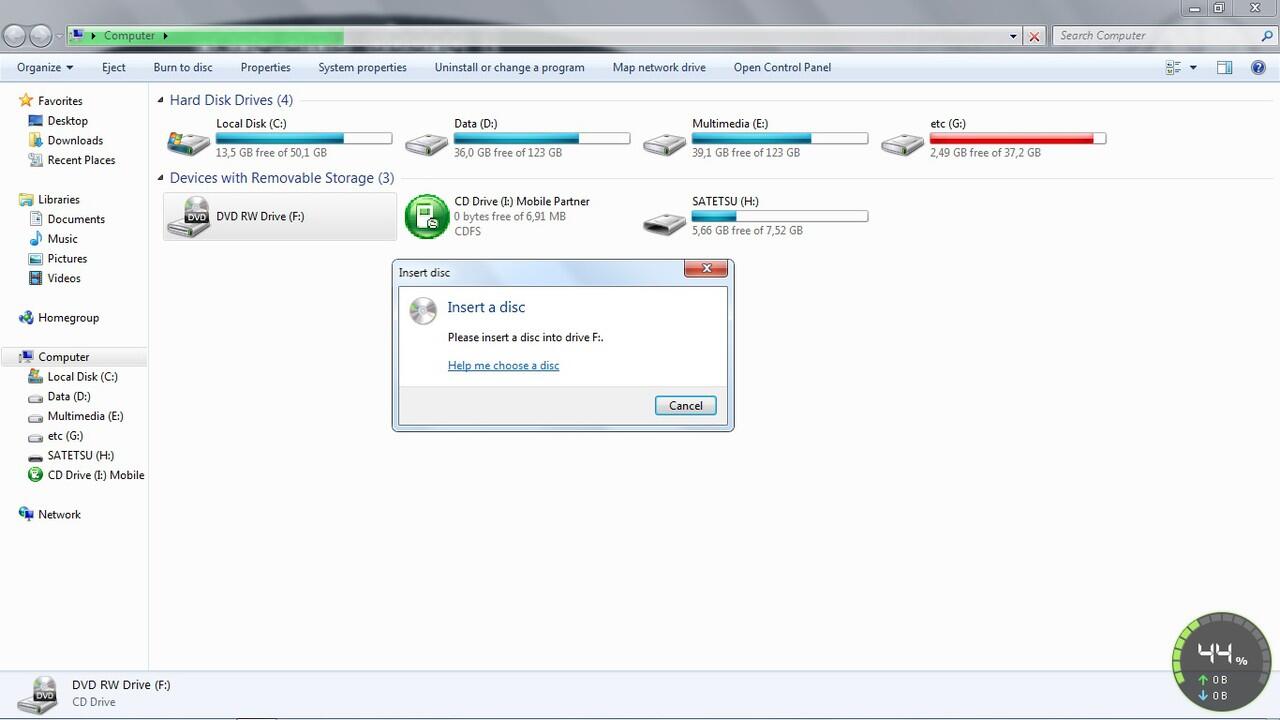Image resolution: width=1280 pixels, height=720 pixels.
Task: Select etc (G:) drive icon in main pane
Action: [x=902, y=144]
